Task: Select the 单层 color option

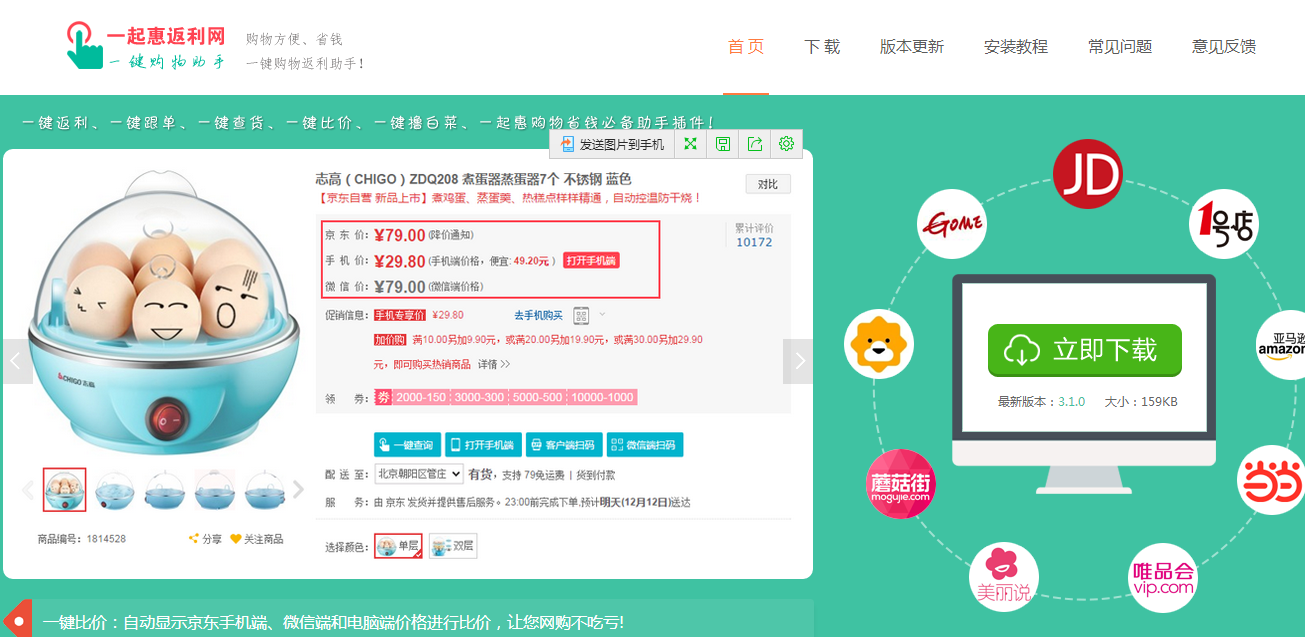Action: pos(398,545)
